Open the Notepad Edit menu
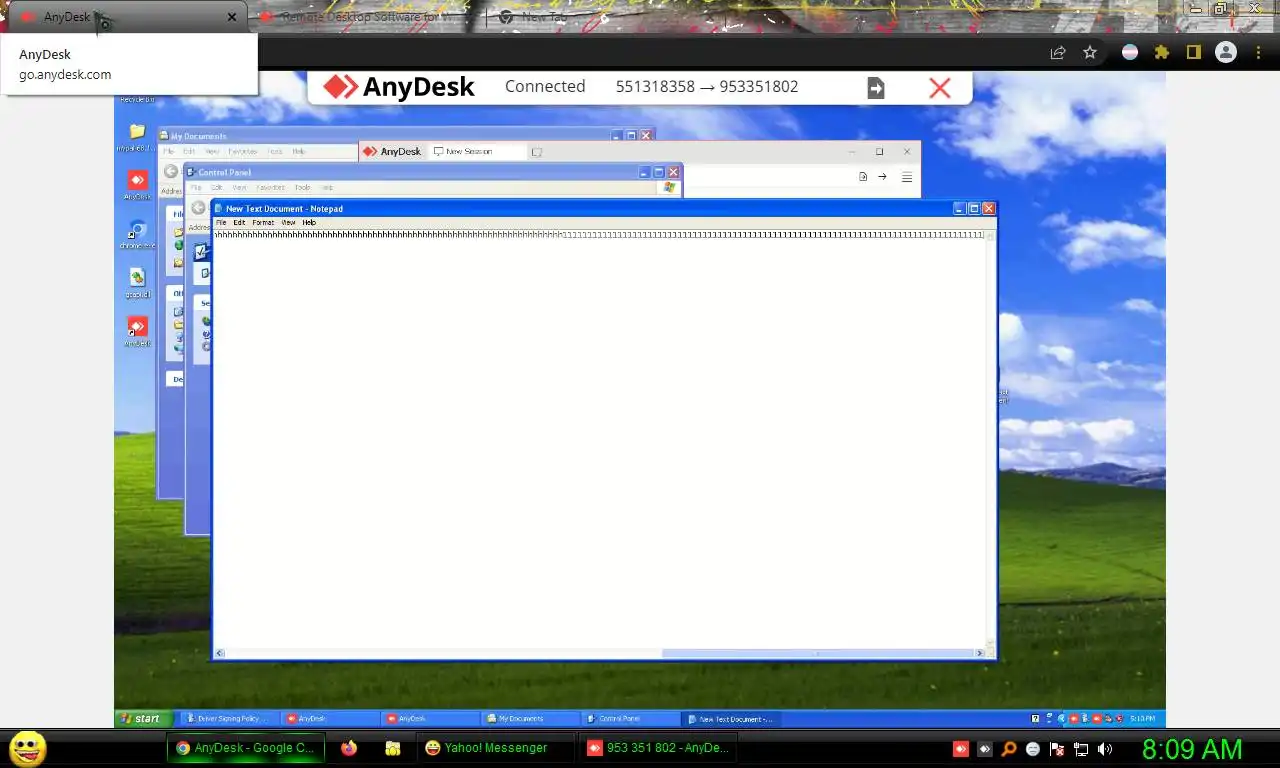Screen dimensions: 1280x768 (239, 222)
